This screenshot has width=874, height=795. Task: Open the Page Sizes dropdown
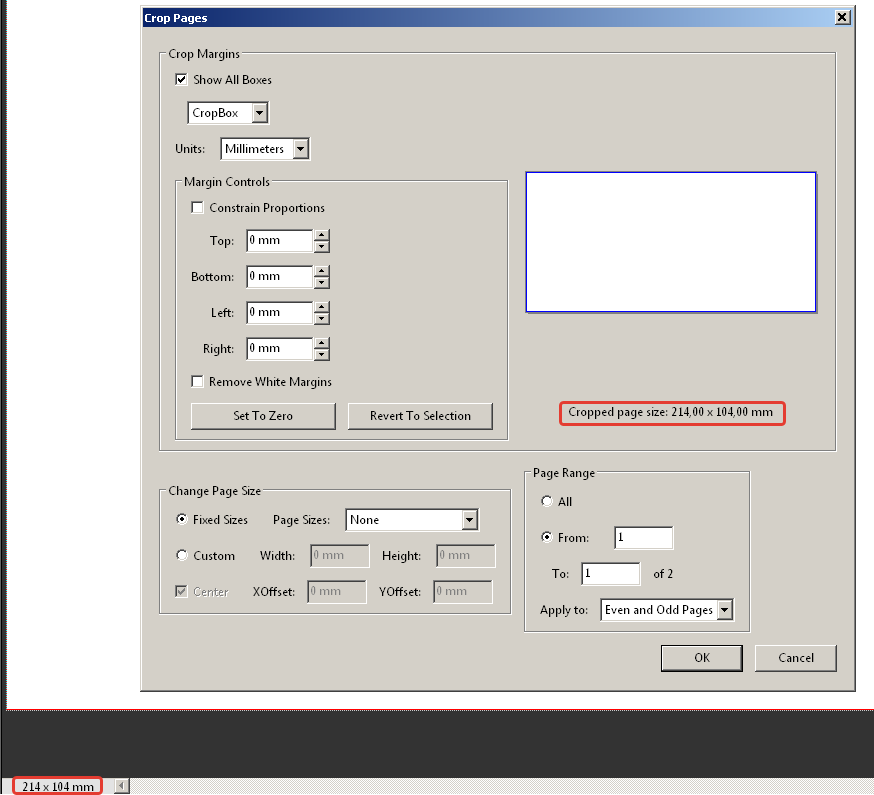coord(412,520)
